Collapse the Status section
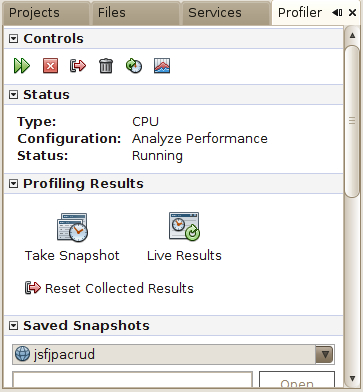 pos(13,95)
